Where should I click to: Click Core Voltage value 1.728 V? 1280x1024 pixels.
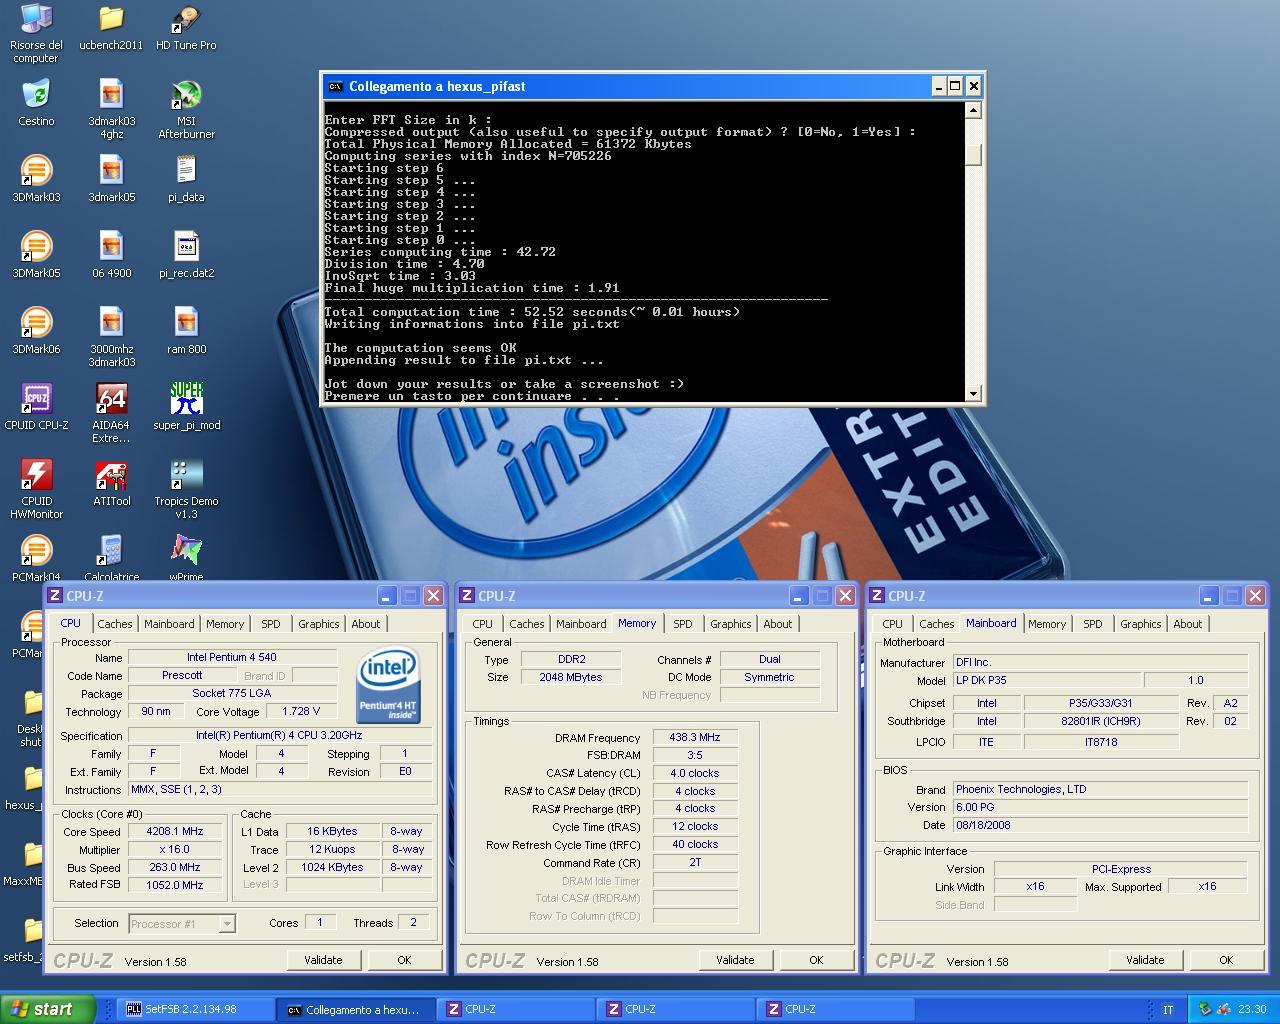coord(301,712)
